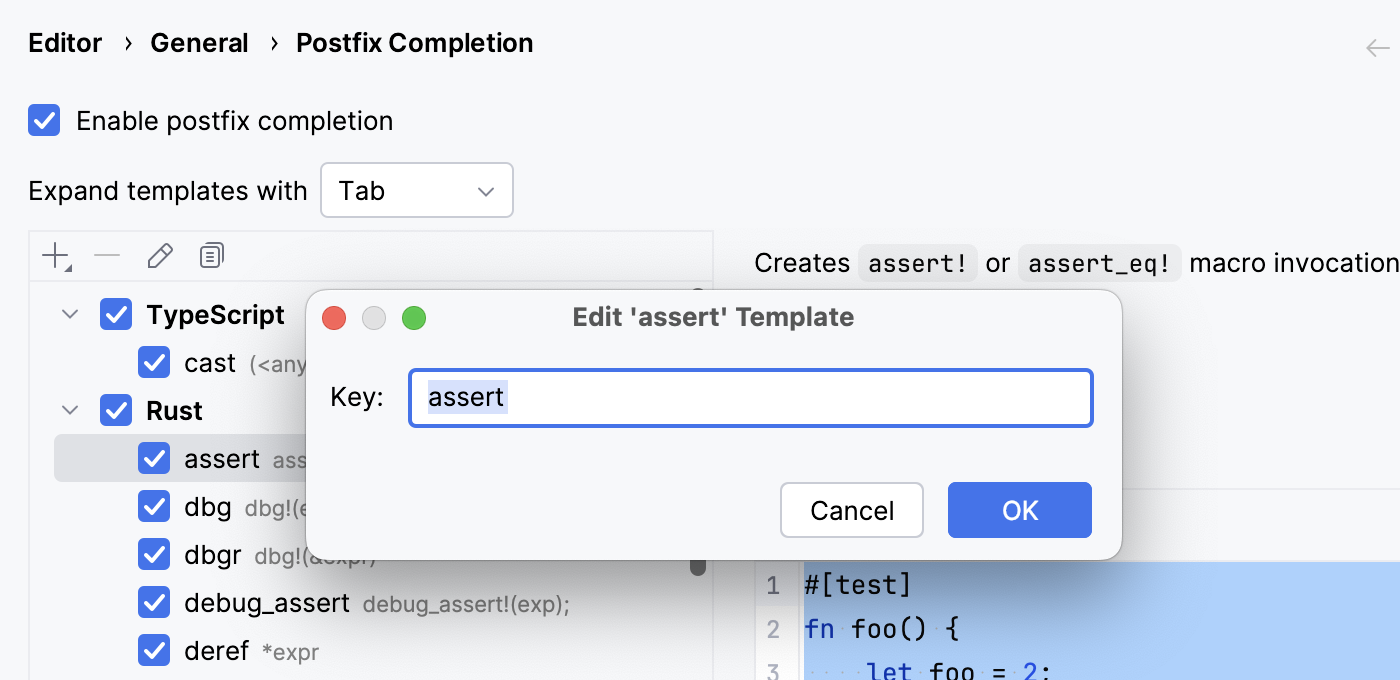The height and width of the screenshot is (680, 1400).
Task: Click the back navigation arrow
Action: pyautogui.click(x=1377, y=47)
